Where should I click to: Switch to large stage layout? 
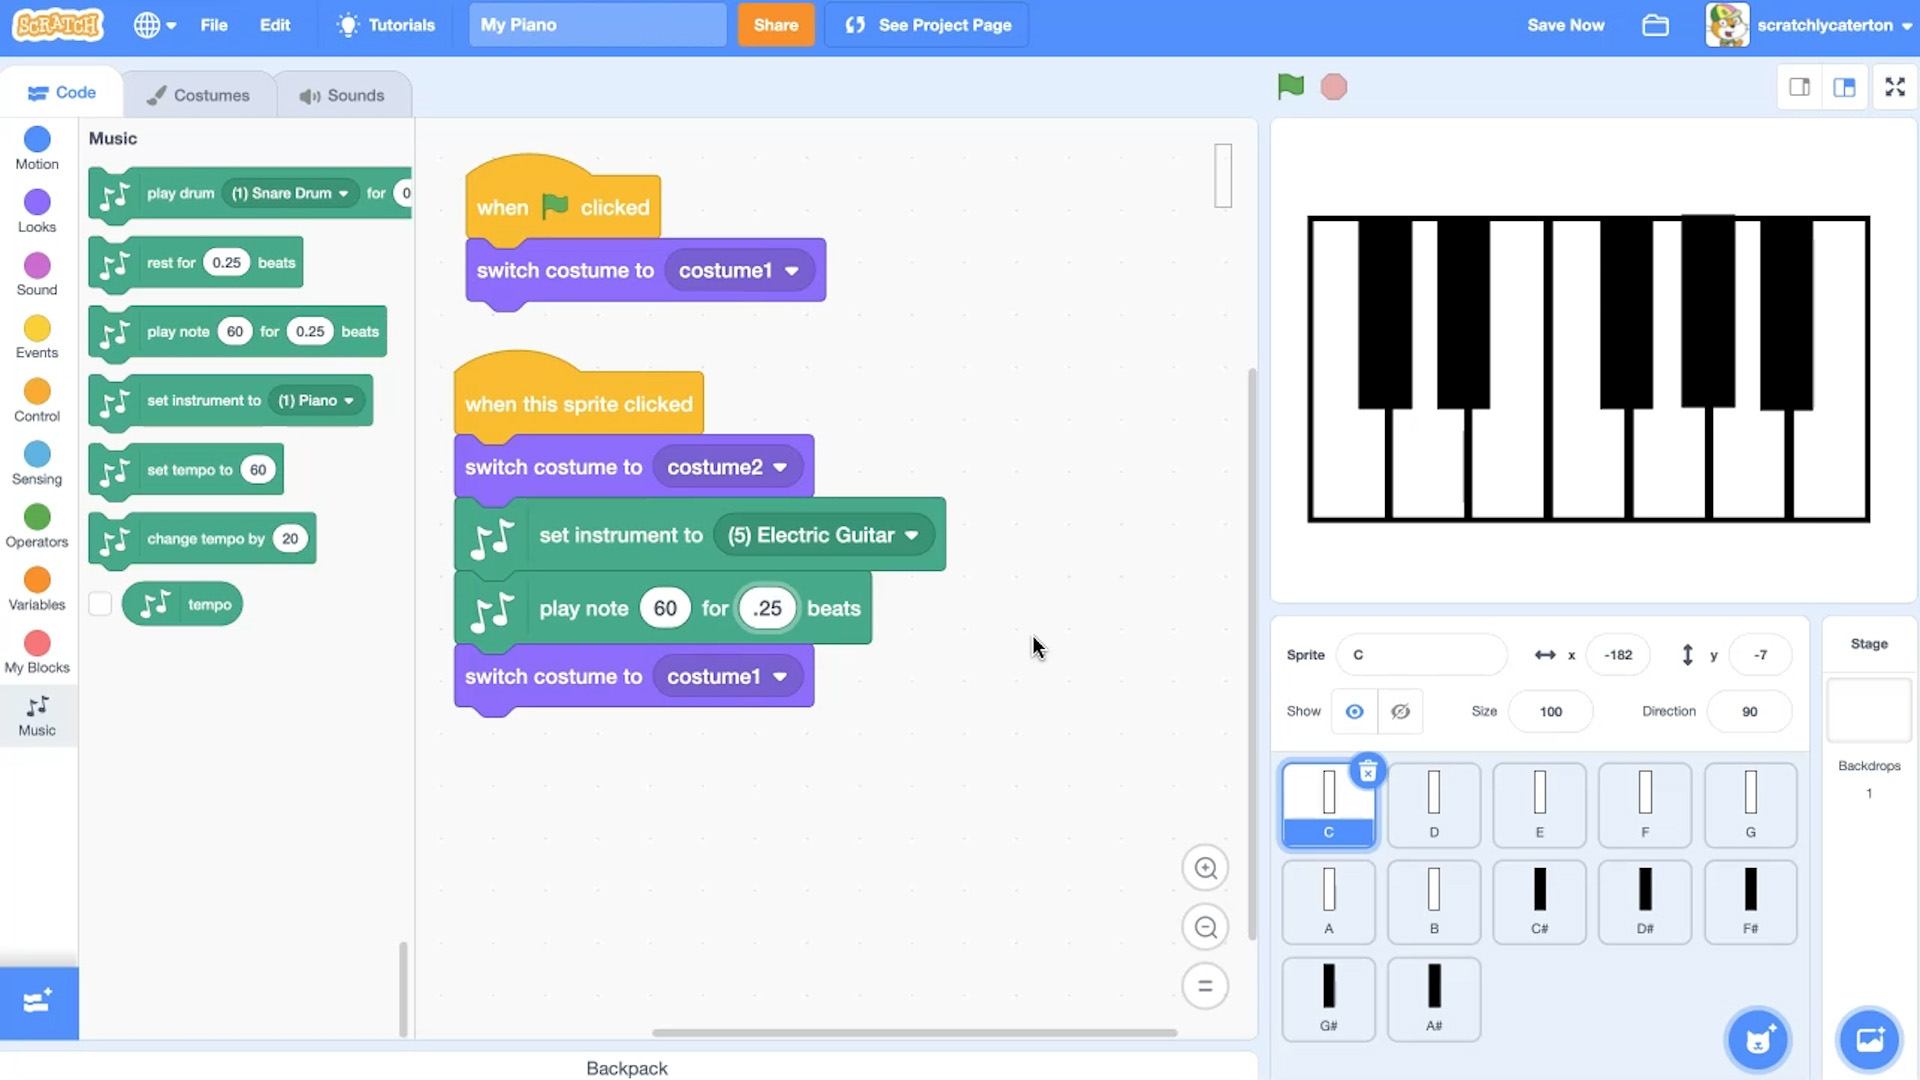tap(1844, 87)
